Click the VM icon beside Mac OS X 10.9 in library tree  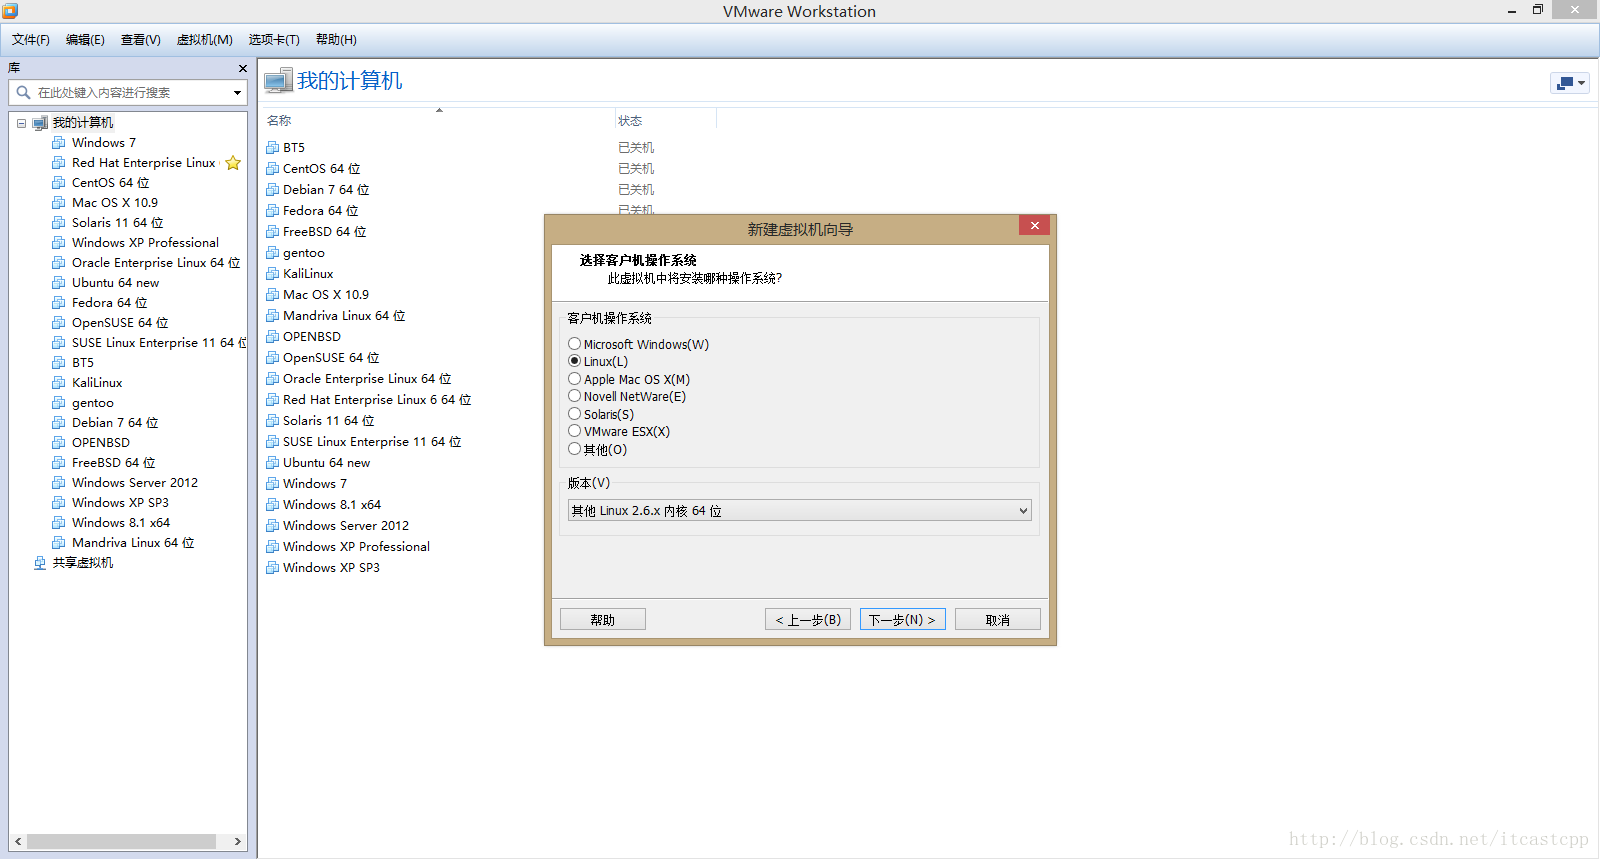(59, 203)
